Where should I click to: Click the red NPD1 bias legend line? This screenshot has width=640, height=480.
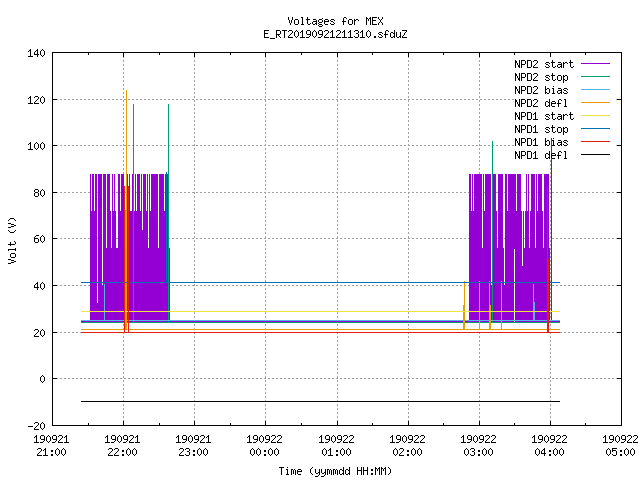[x=596, y=142]
